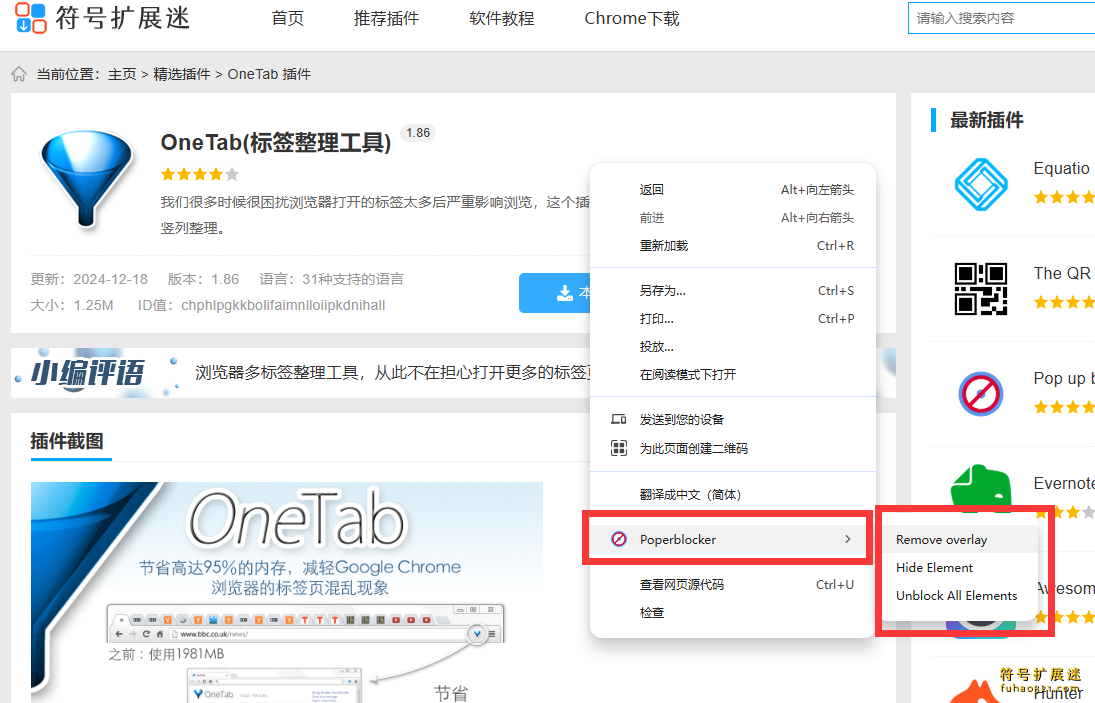The image size is (1095, 703).
Task: Select Unblock All Elements option
Action: (x=956, y=595)
